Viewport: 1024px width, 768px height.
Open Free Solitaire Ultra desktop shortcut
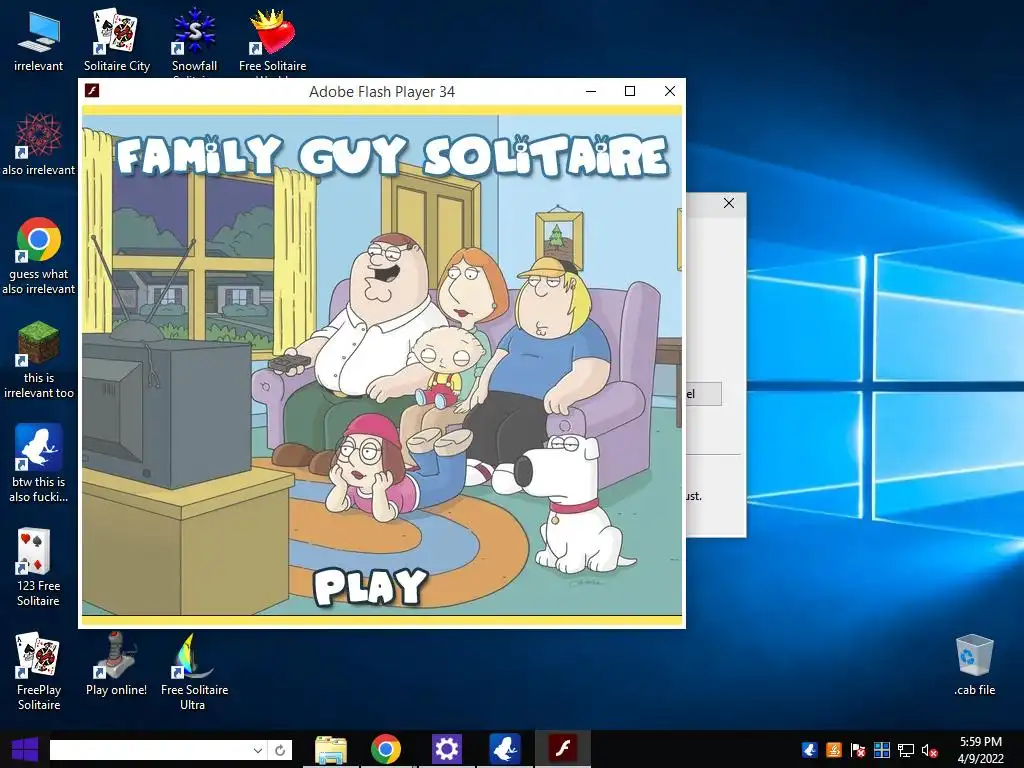[x=194, y=671]
